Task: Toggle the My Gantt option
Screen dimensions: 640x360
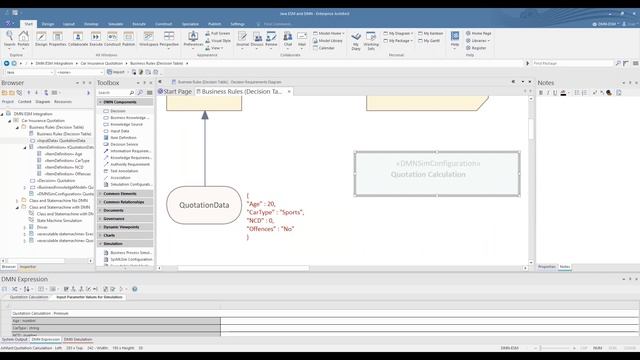Action: pyautogui.click(x=429, y=40)
